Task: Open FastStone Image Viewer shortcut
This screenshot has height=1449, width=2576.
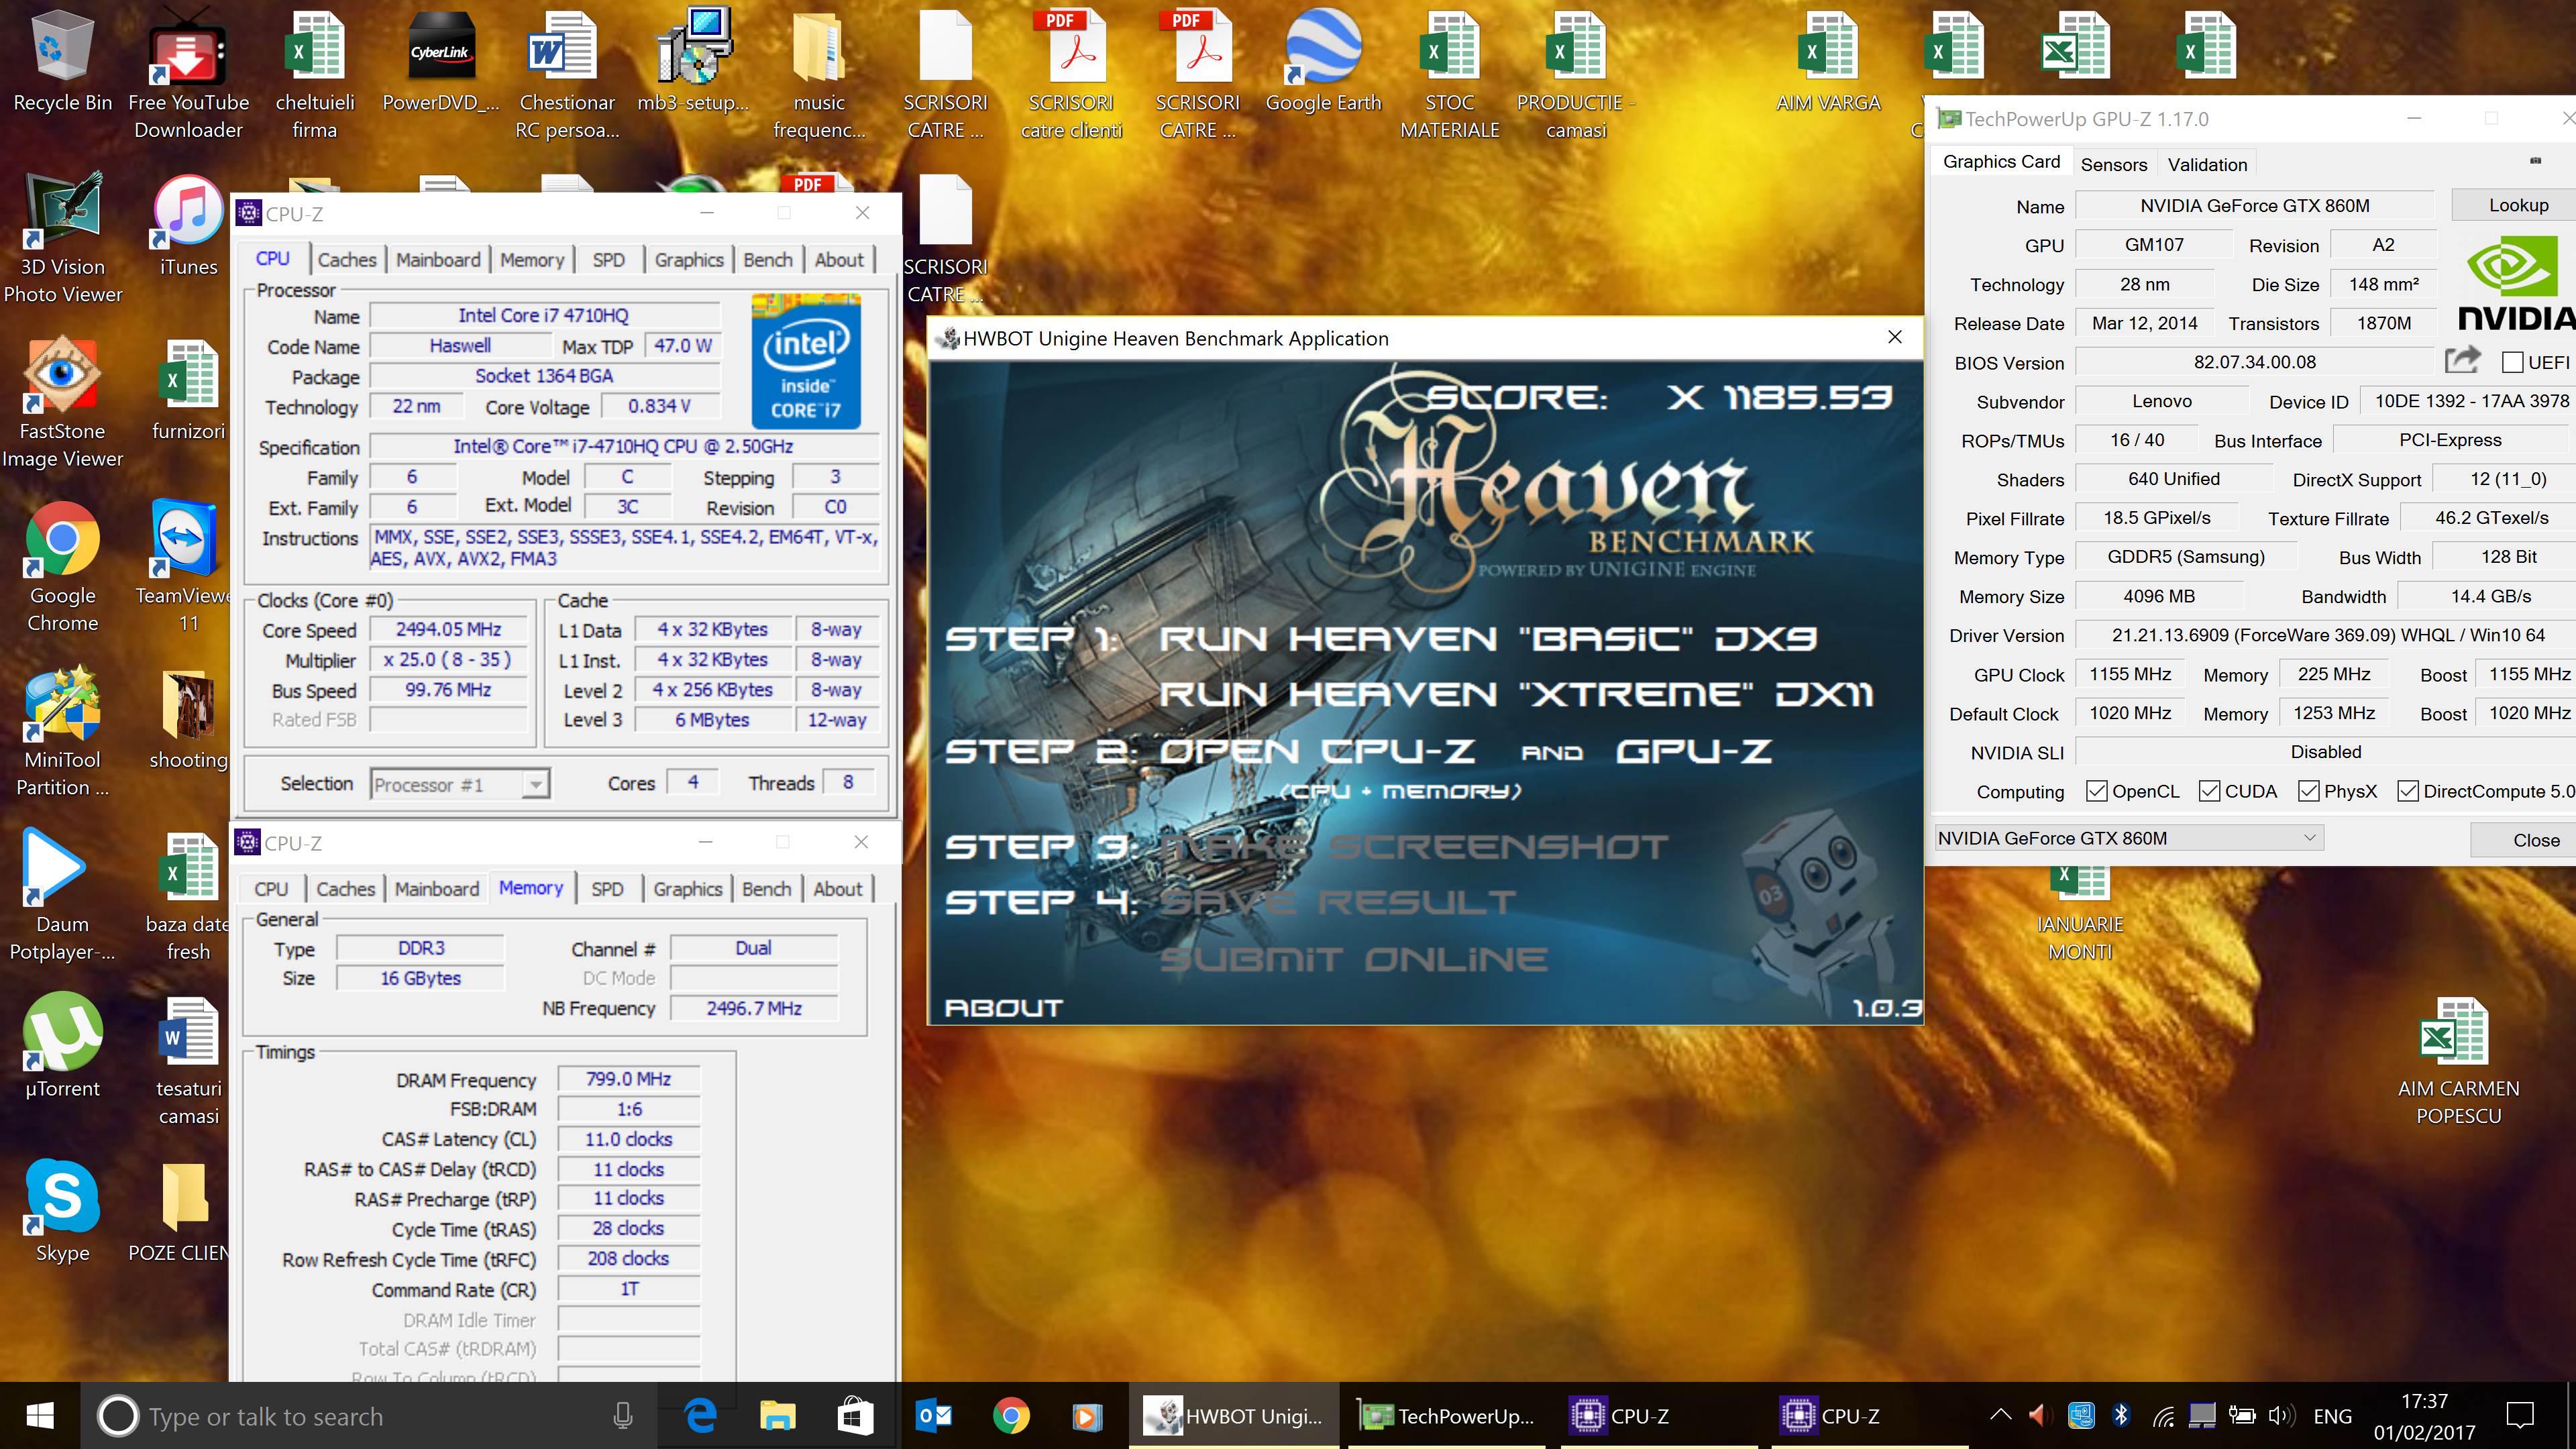Action: point(62,402)
